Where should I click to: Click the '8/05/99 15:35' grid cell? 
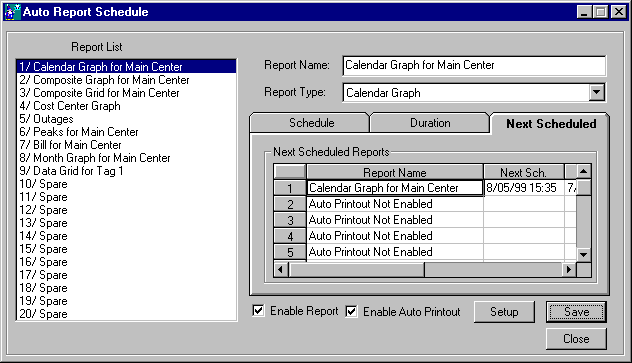point(524,188)
